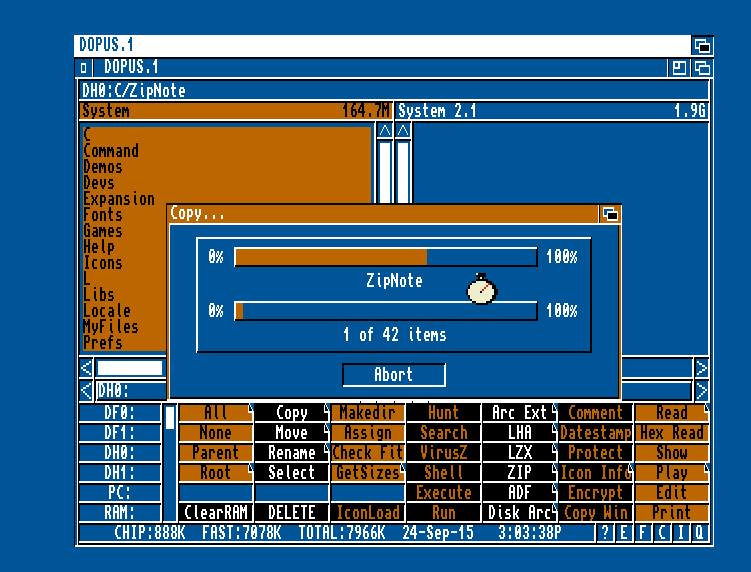Click the ClearRAM button
Image resolution: width=751 pixels, height=572 pixels.
click(x=216, y=513)
